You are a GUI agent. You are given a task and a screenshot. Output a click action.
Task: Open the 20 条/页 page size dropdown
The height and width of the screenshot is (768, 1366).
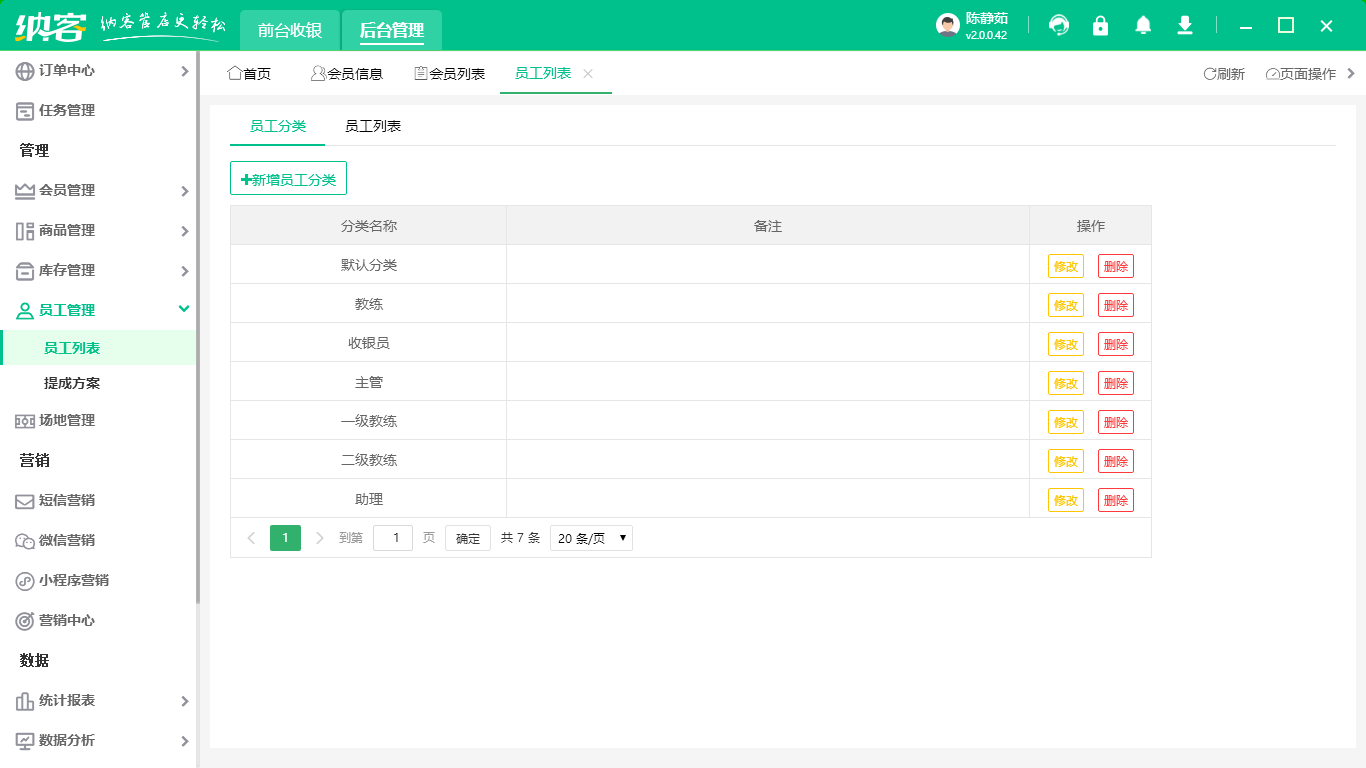590,537
